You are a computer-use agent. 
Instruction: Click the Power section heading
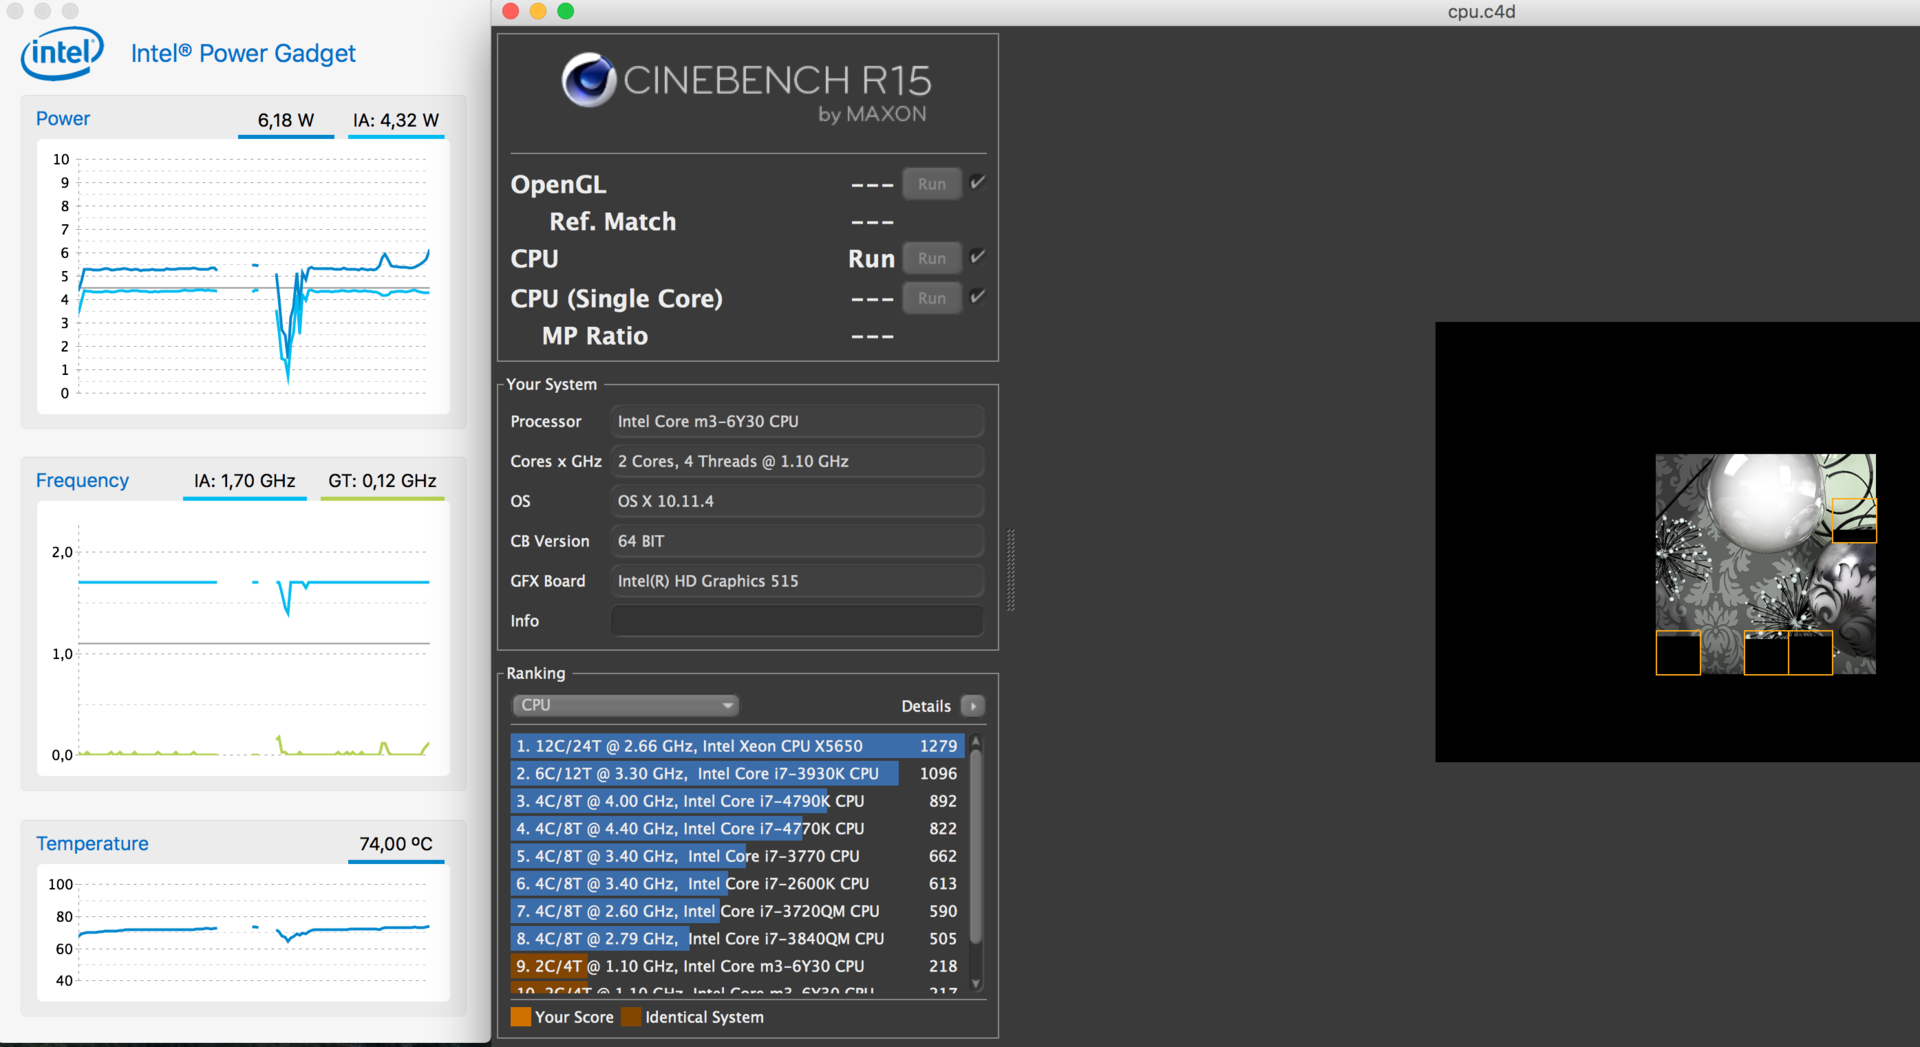(x=63, y=119)
